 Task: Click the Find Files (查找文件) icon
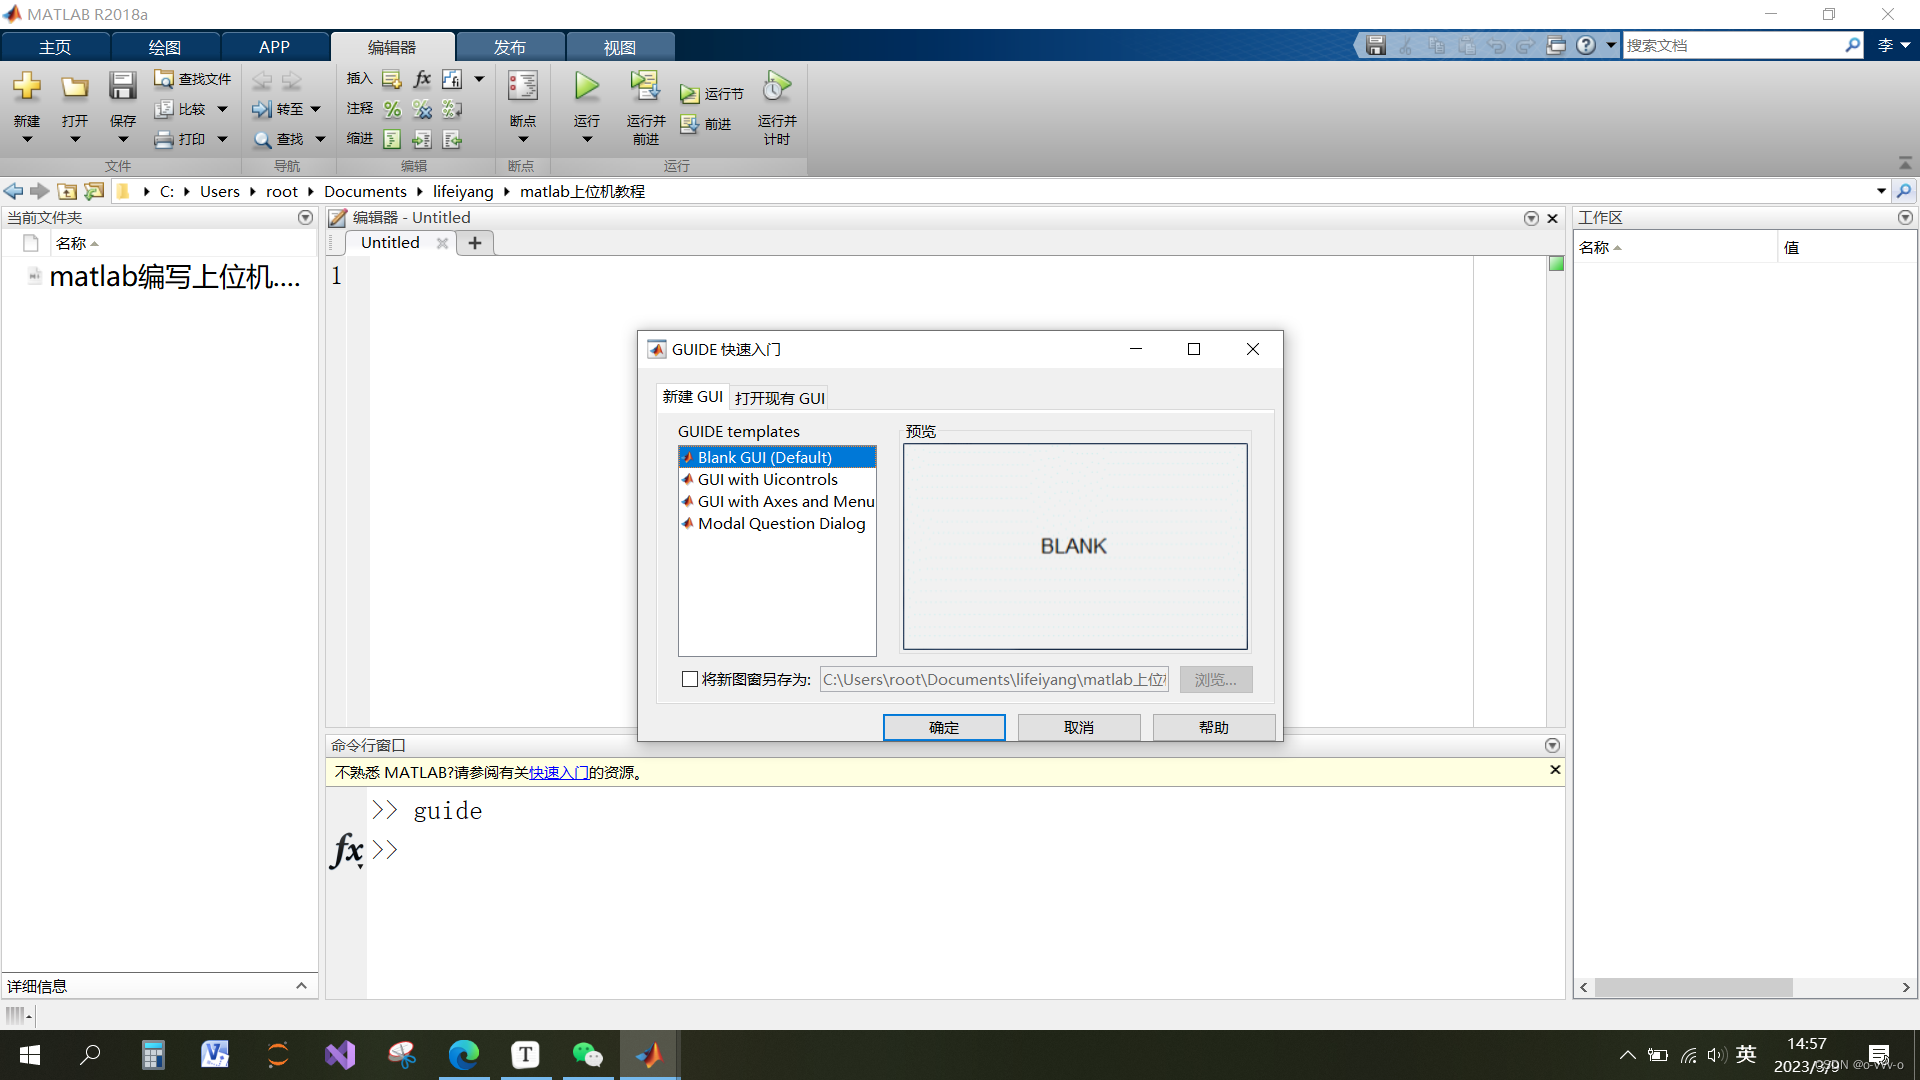click(164, 79)
